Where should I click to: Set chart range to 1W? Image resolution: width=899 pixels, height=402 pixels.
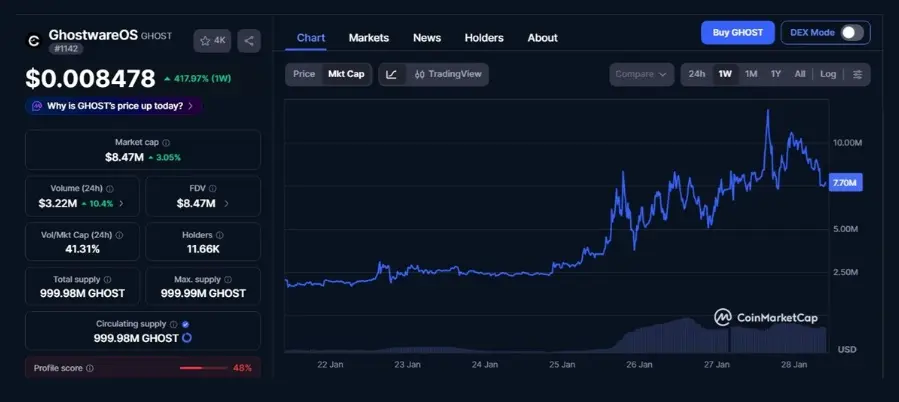(725, 74)
